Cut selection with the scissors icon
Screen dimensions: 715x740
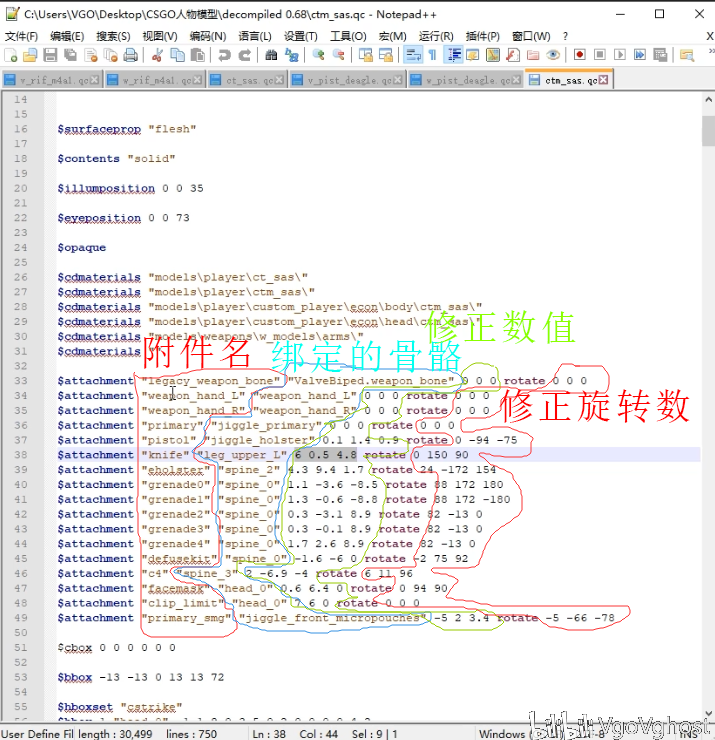[x=157, y=55]
